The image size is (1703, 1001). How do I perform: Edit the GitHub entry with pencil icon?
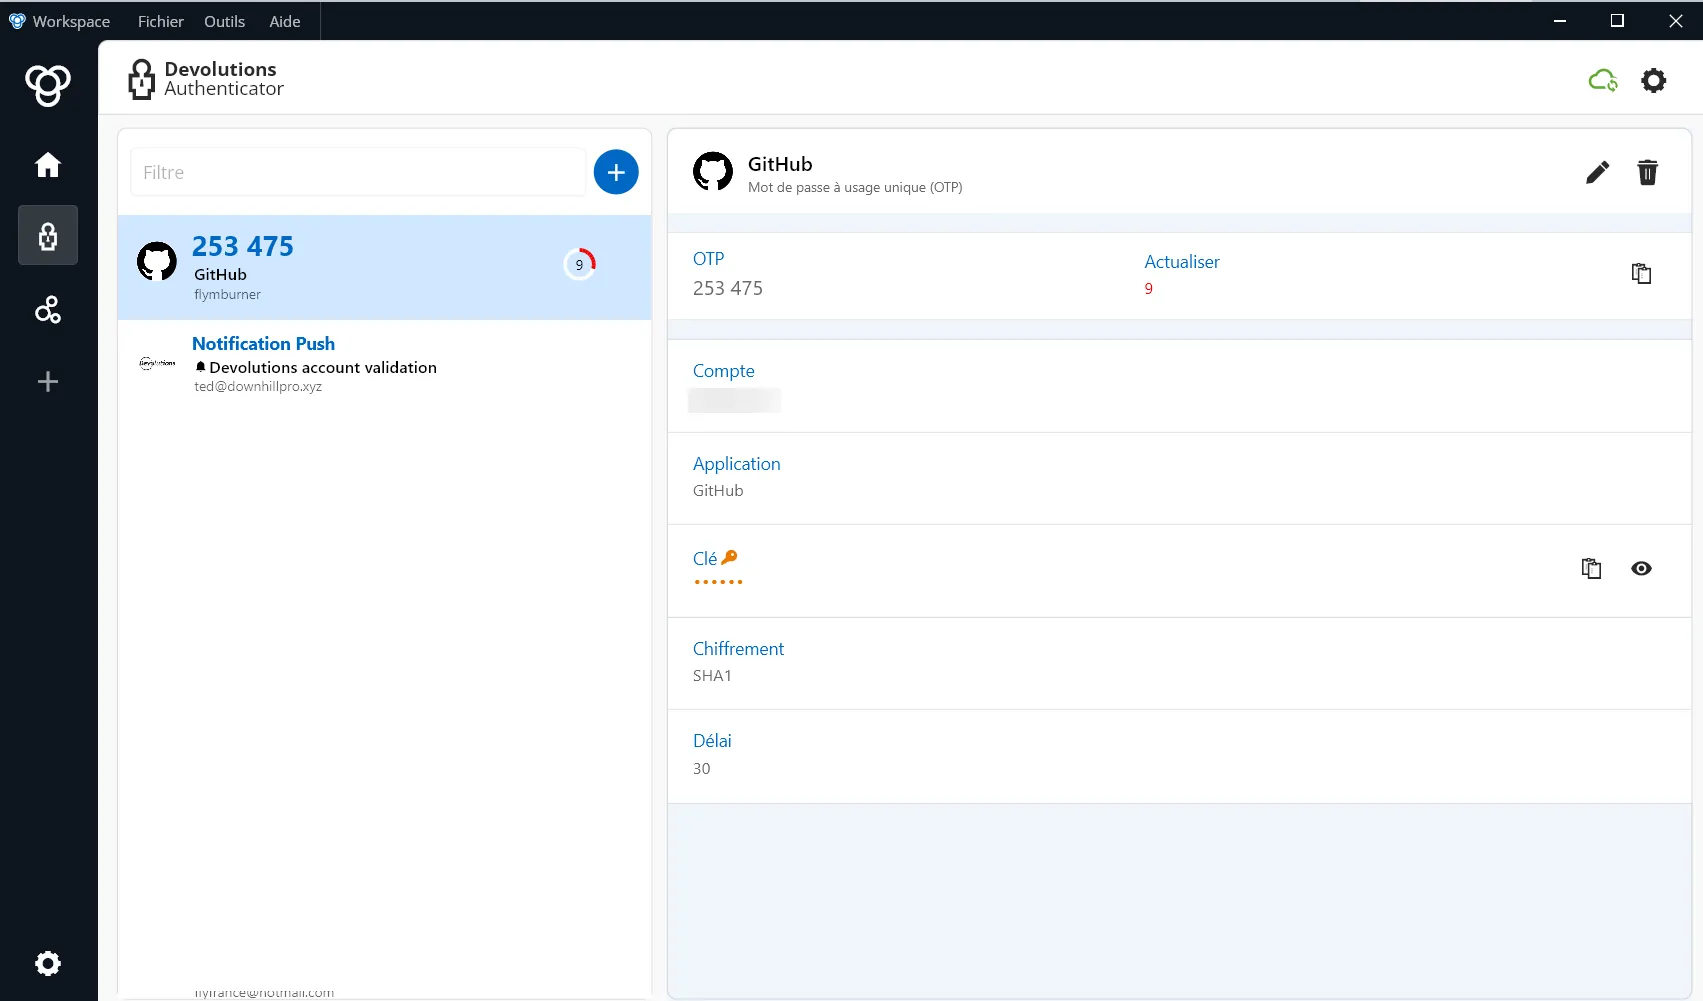1597,173
